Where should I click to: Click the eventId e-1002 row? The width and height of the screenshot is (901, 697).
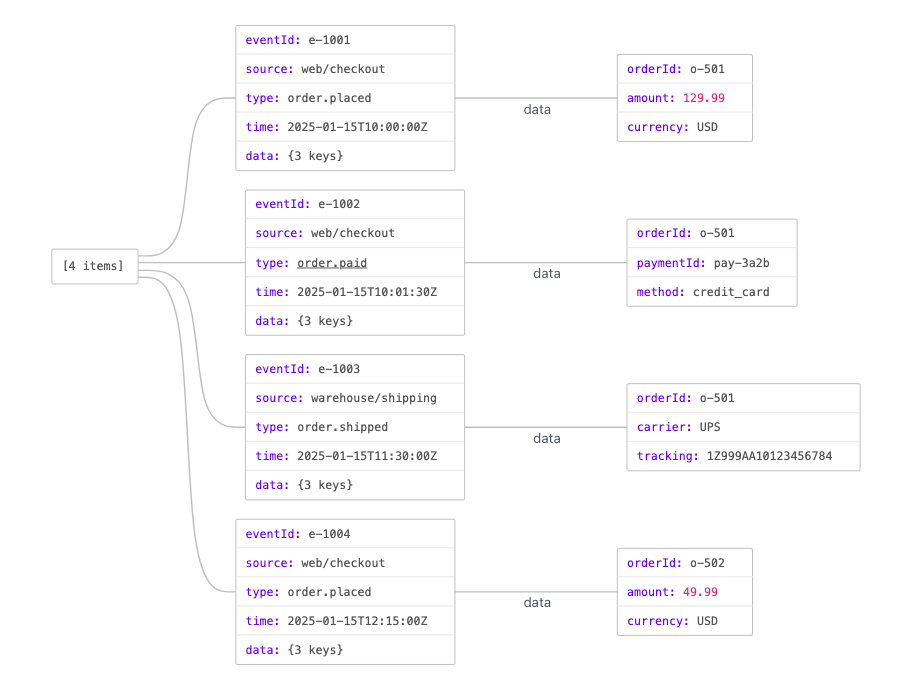coord(355,205)
